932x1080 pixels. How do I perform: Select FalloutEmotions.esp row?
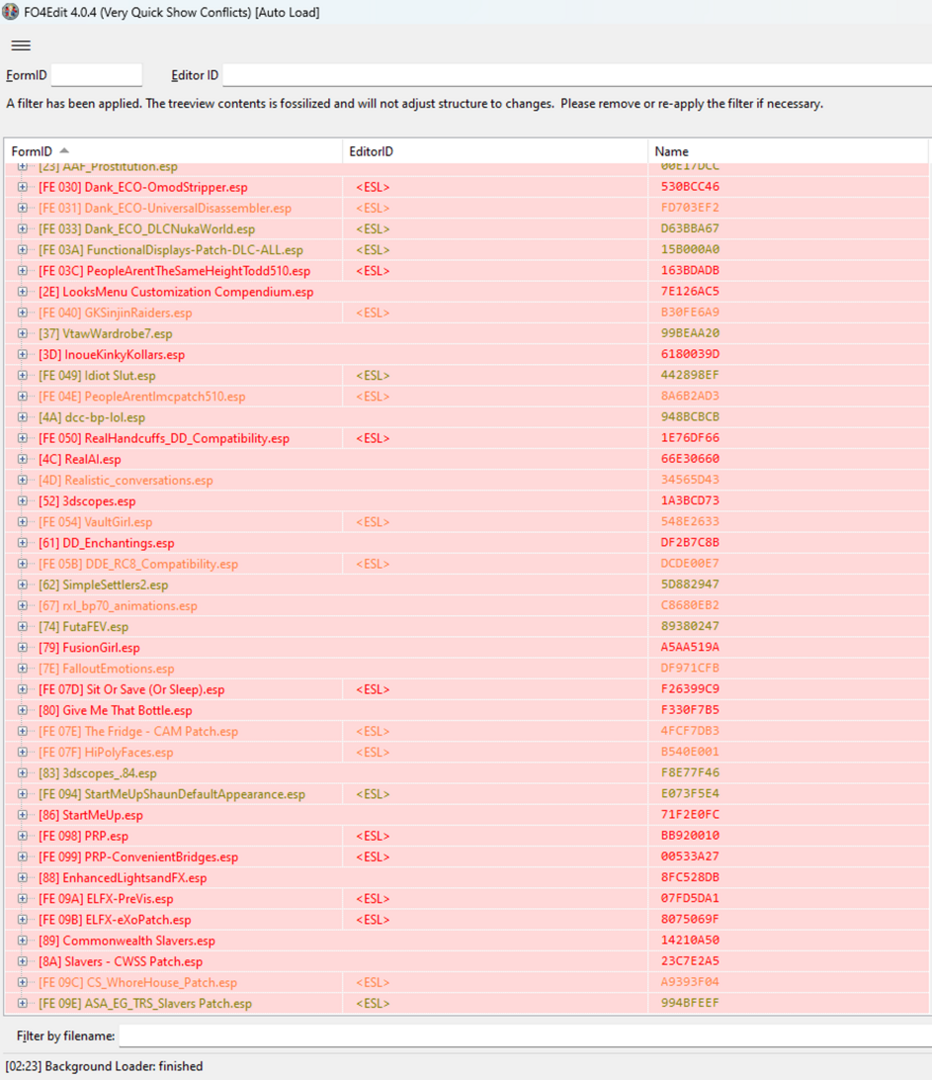point(466,668)
